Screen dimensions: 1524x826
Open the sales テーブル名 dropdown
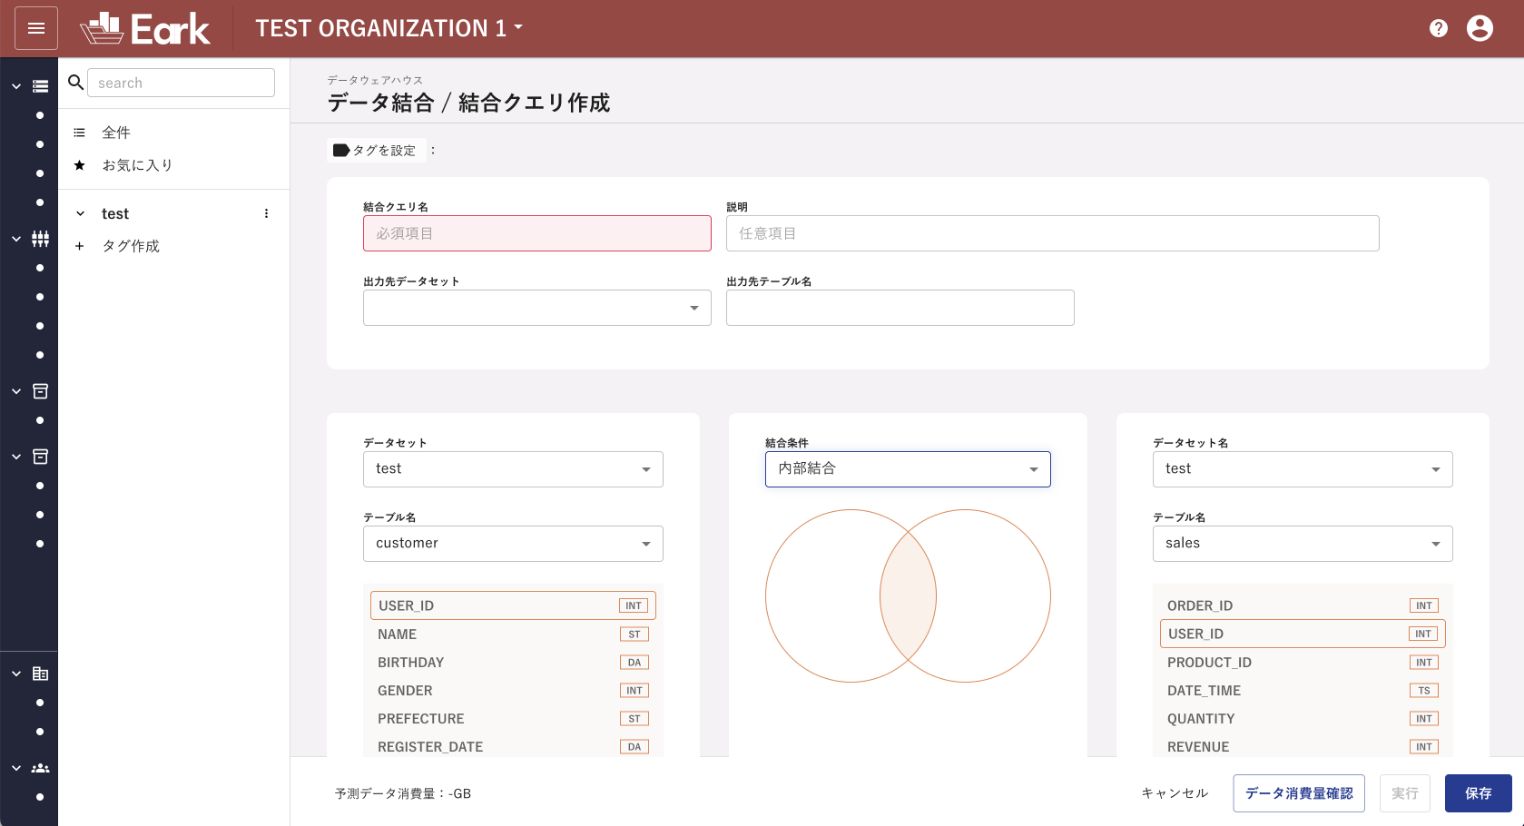click(1302, 543)
